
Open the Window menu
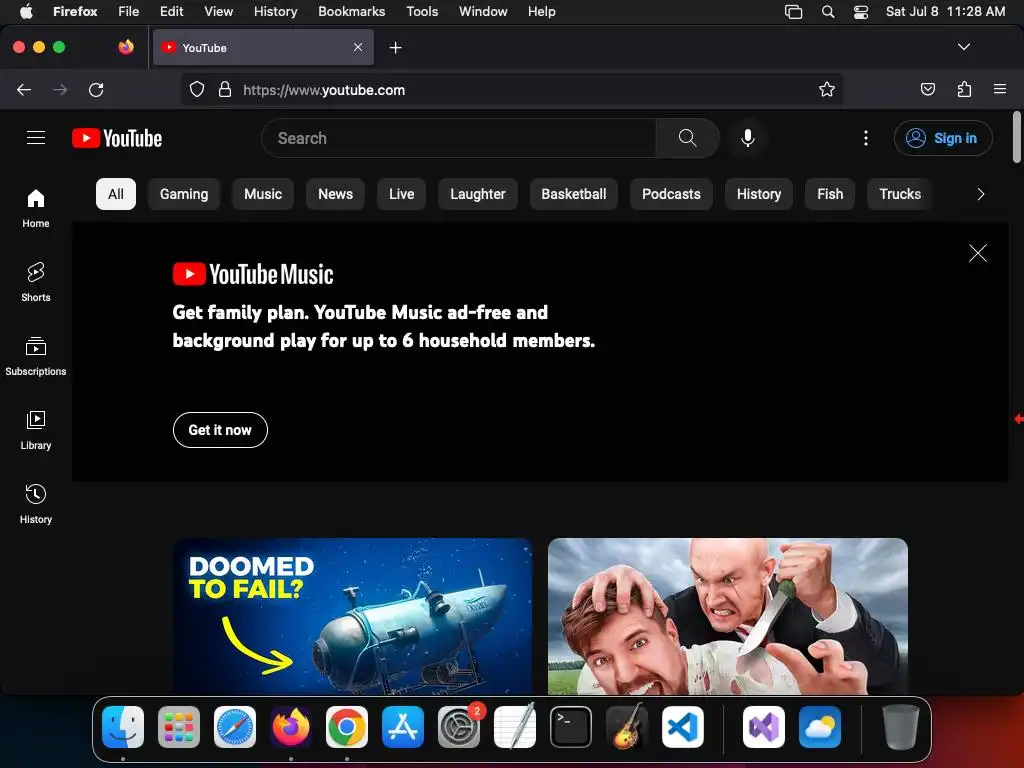click(483, 11)
